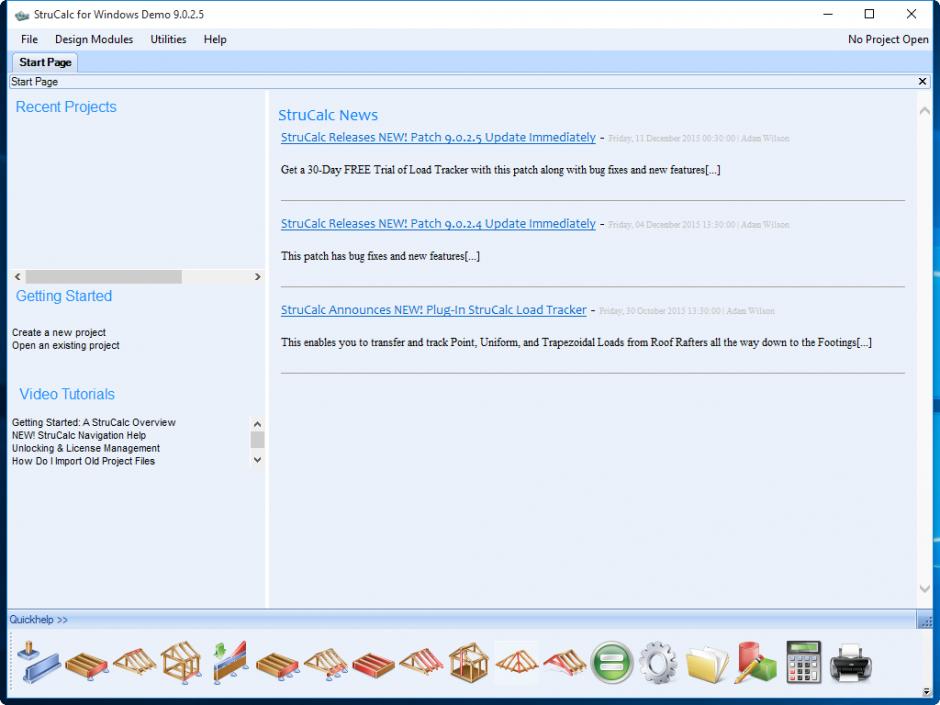The width and height of the screenshot is (940, 705).
Task: Click Video Tutorials list scroll up arrow
Action: (x=258, y=424)
